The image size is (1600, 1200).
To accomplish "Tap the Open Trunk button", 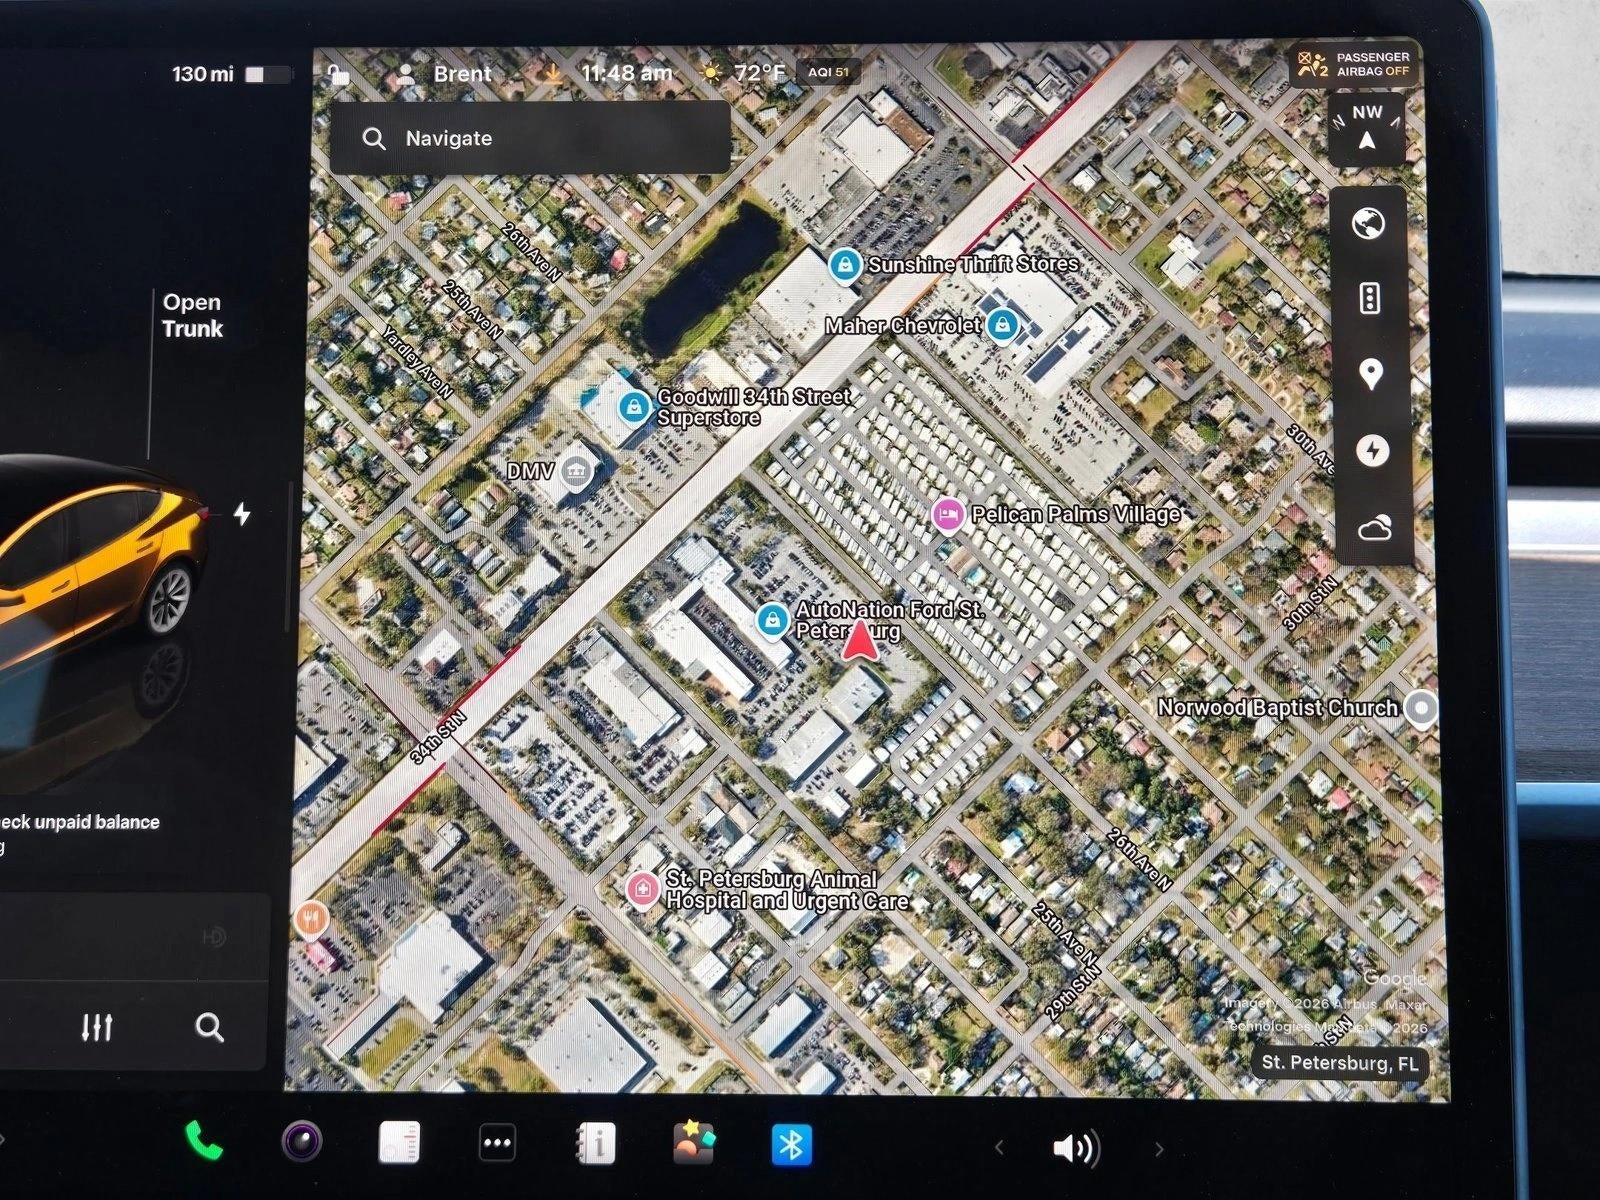I will tap(192, 316).
